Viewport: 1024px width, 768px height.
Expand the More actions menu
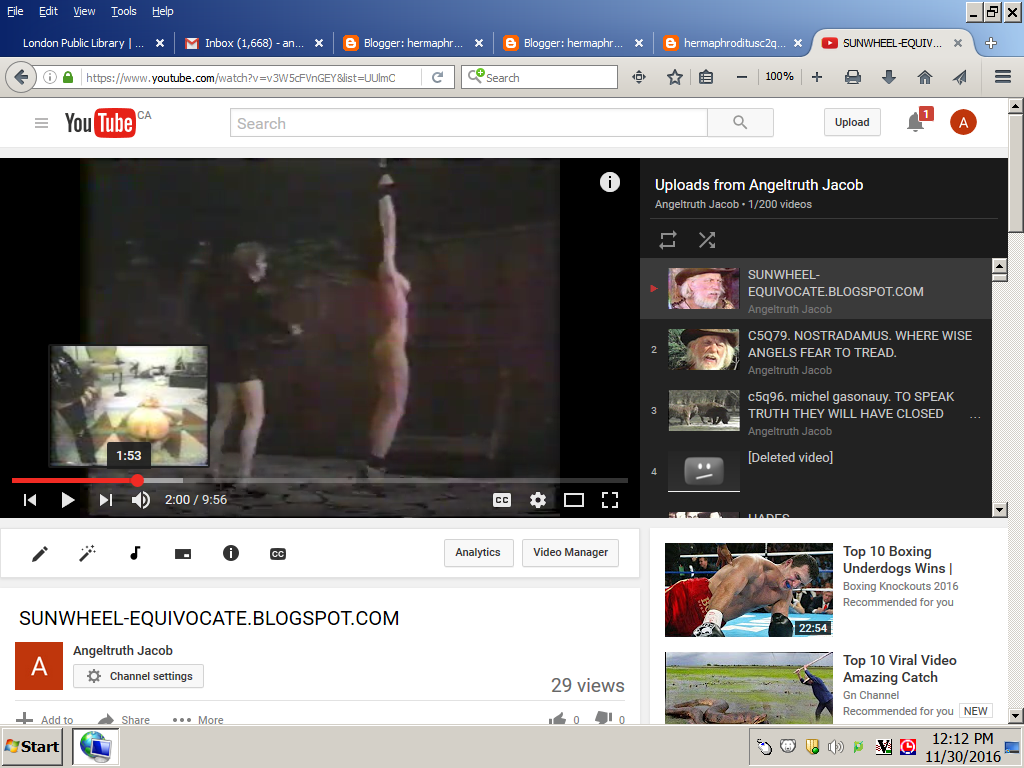click(x=198, y=719)
